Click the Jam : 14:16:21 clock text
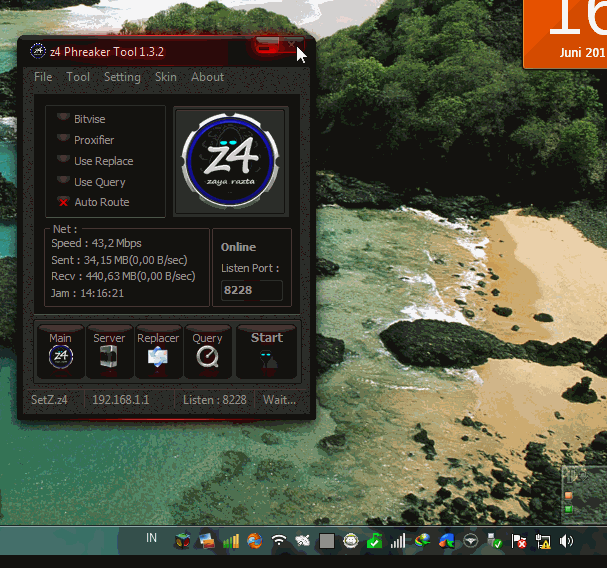 (x=87, y=293)
